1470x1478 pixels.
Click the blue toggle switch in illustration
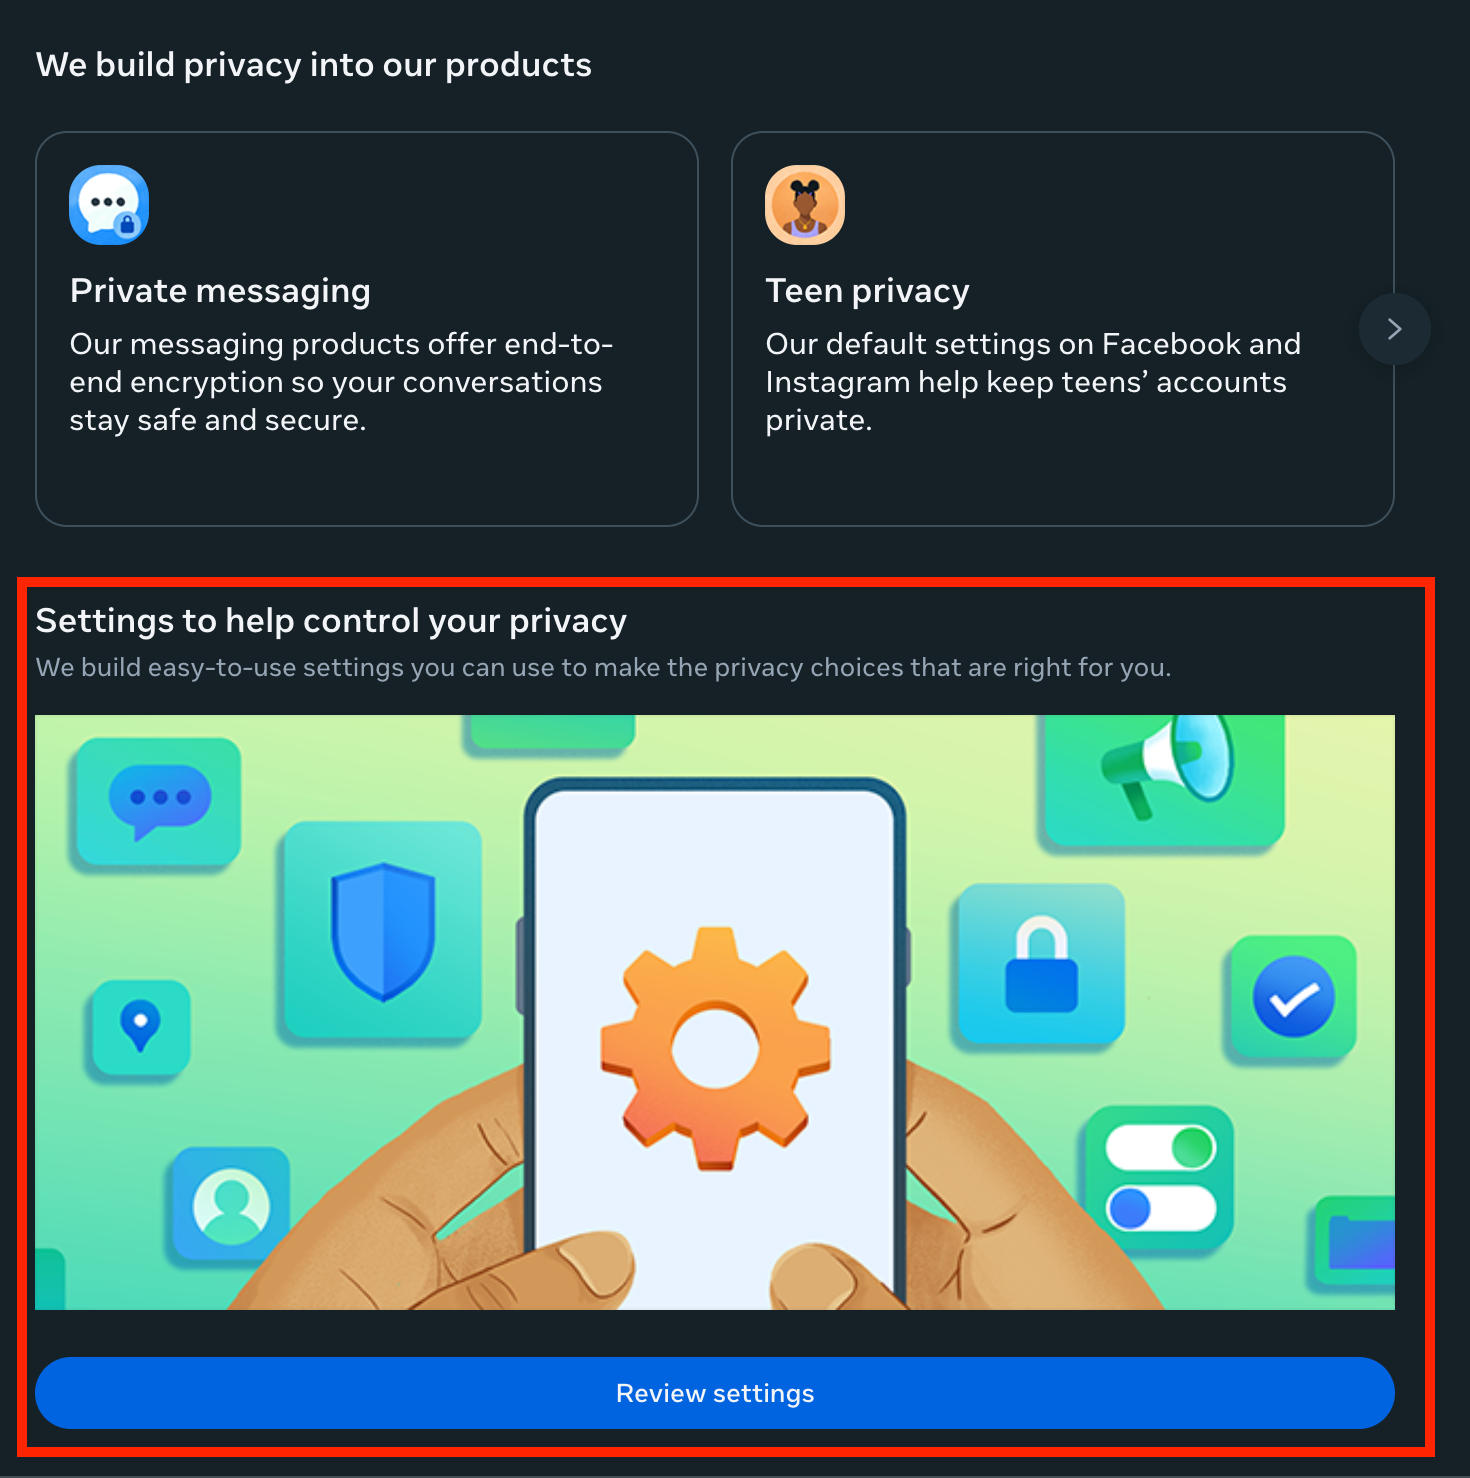(x=1161, y=1208)
